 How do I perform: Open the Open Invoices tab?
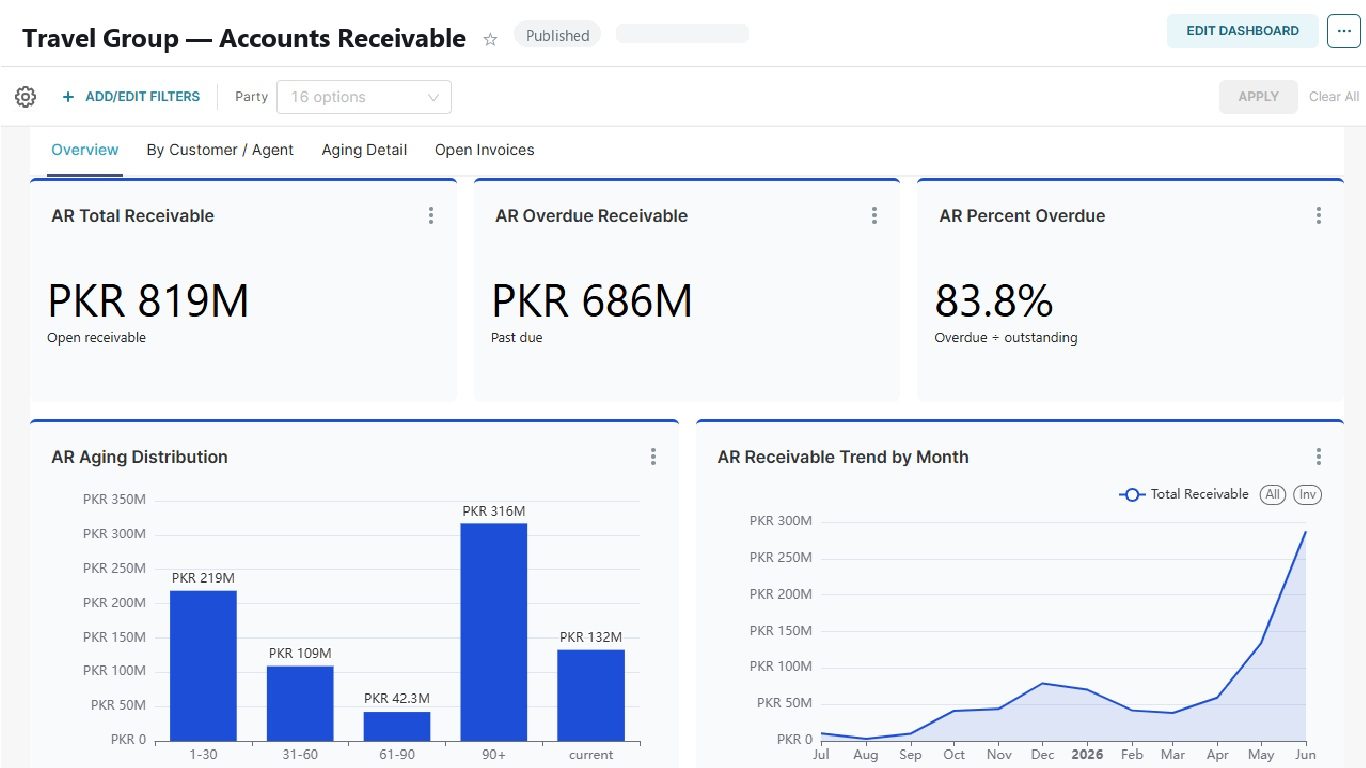click(484, 150)
